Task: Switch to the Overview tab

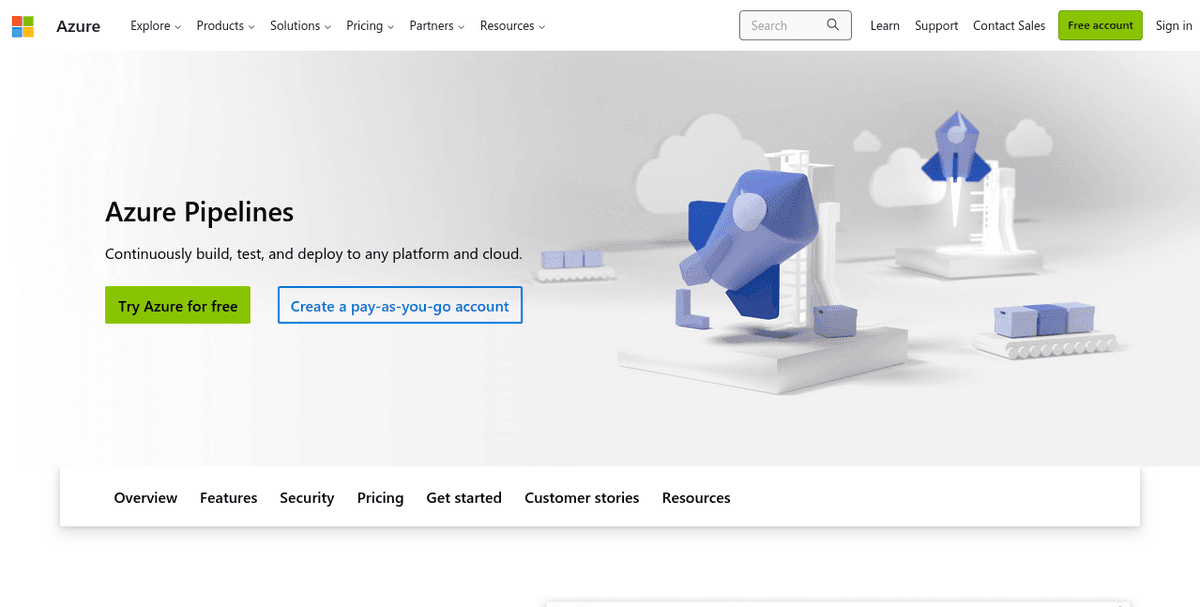Action: click(x=145, y=497)
